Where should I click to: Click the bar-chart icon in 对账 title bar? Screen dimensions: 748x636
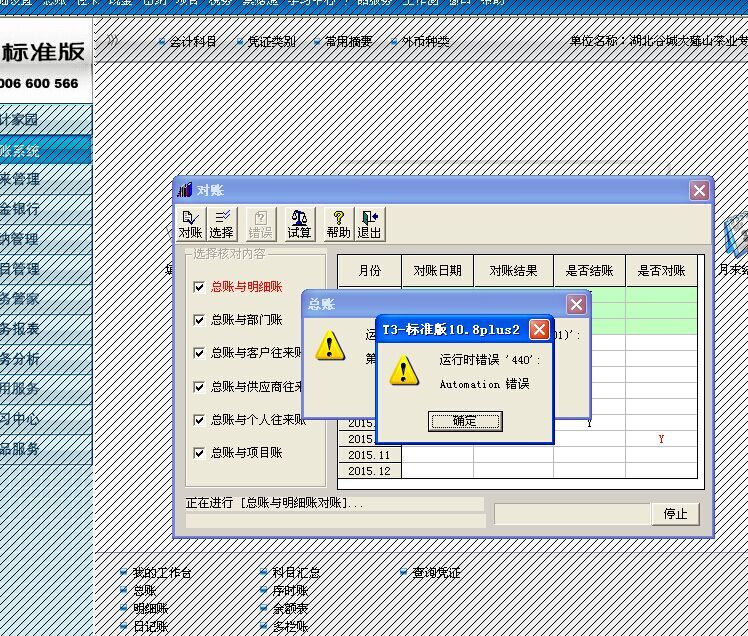coord(185,190)
